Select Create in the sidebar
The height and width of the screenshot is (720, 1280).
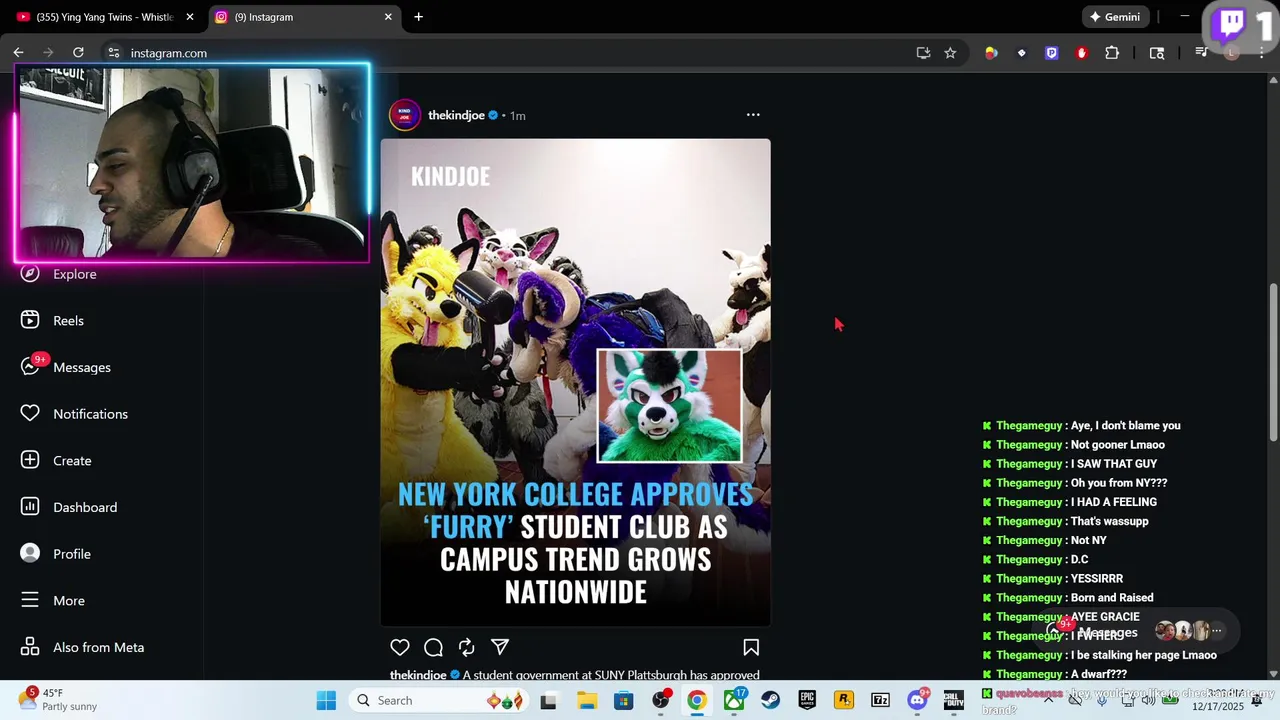(72, 461)
